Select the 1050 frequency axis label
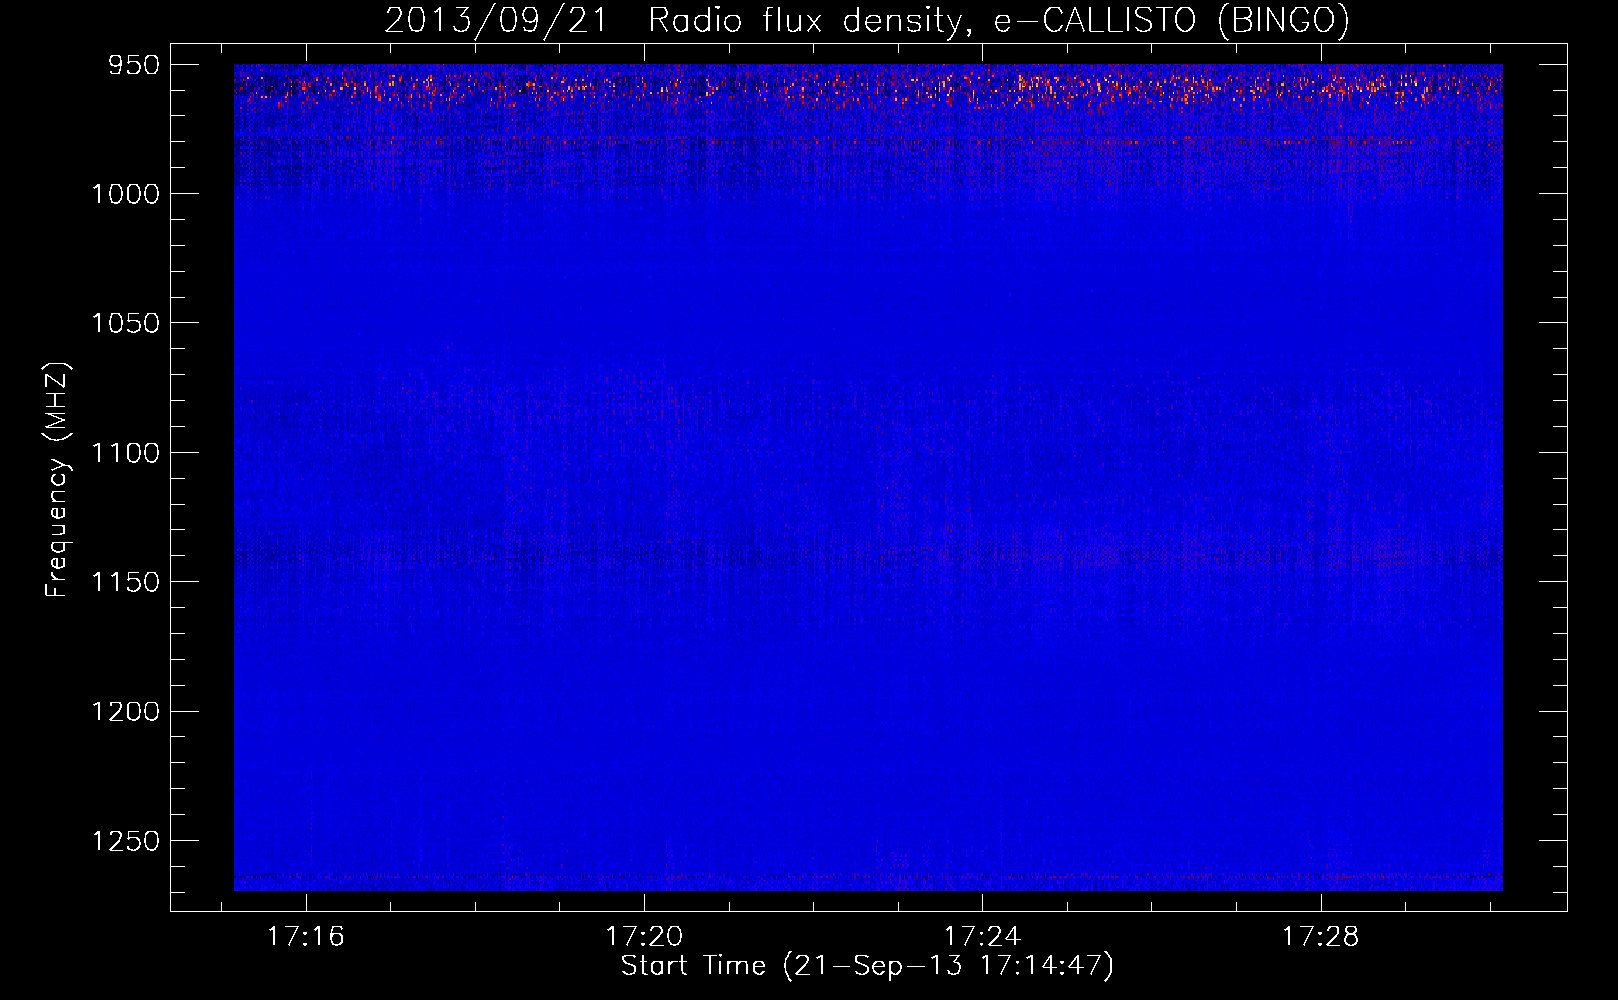1618x1000 pixels. (126, 323)
